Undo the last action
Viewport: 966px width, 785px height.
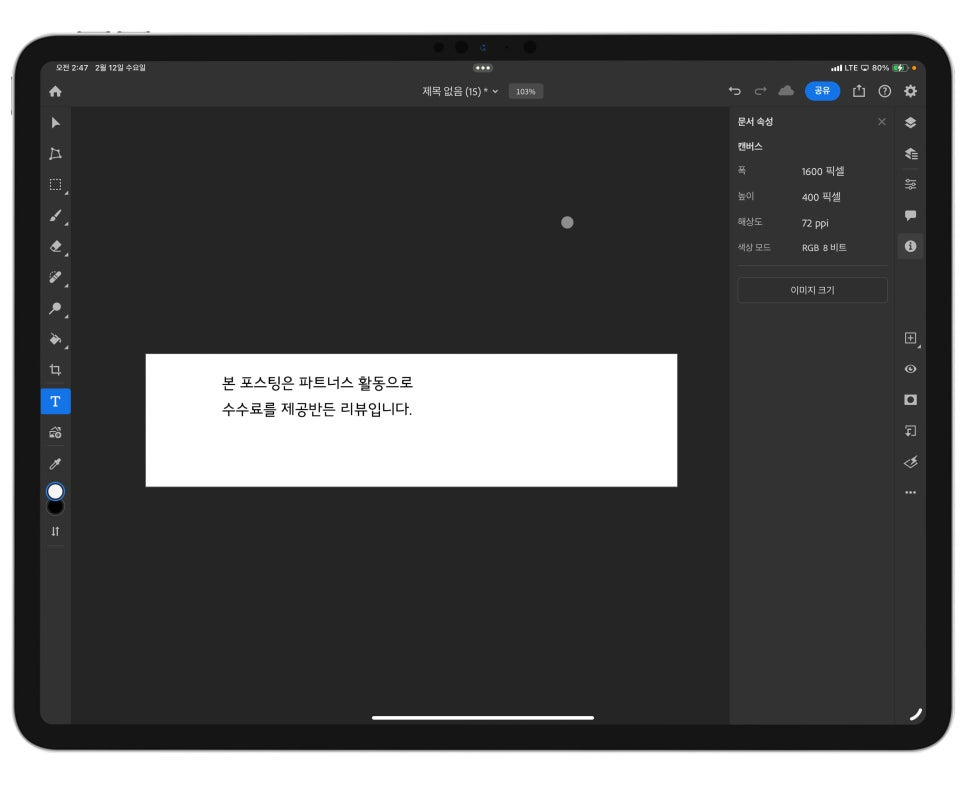tap(734, 91)
